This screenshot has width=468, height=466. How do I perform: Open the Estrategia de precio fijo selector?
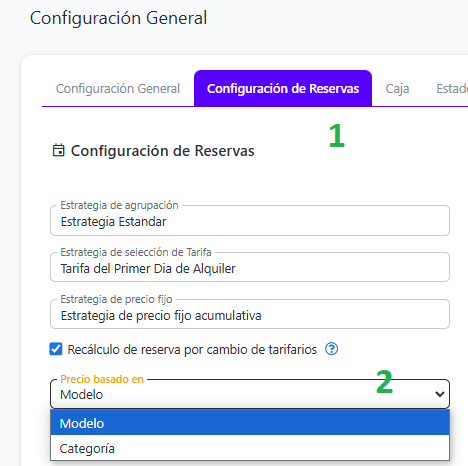250,314
